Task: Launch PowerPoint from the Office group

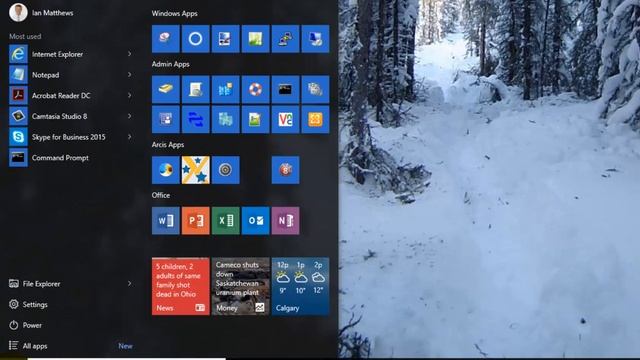Action: (x=196, y=220)
